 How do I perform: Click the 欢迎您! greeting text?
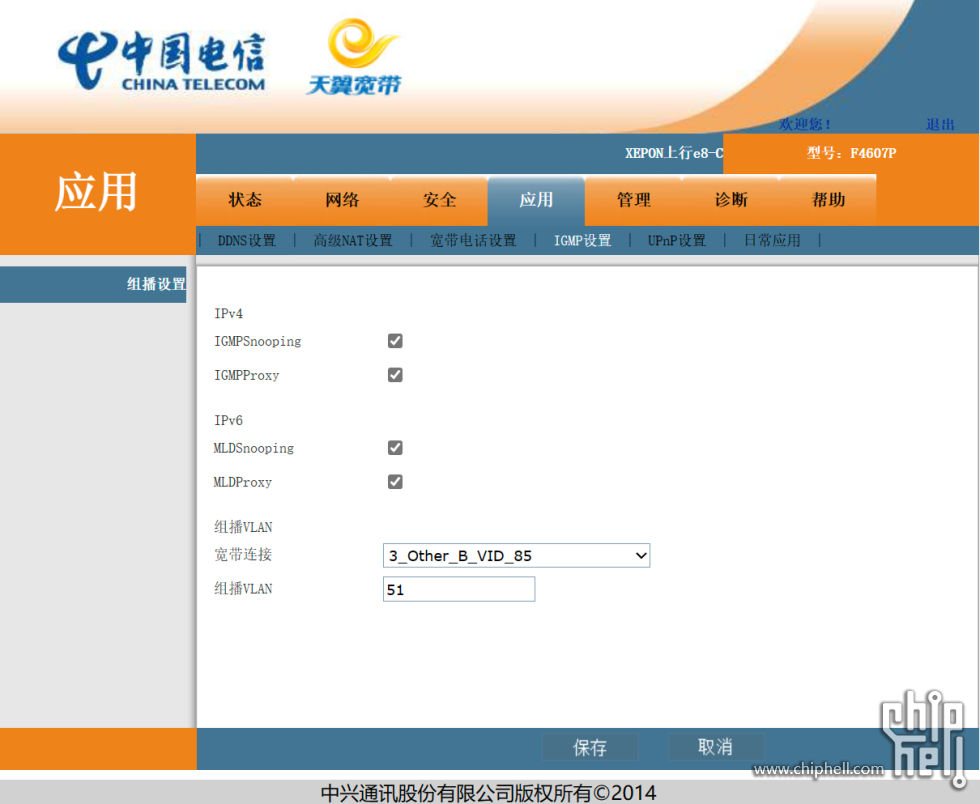point(805,124)
